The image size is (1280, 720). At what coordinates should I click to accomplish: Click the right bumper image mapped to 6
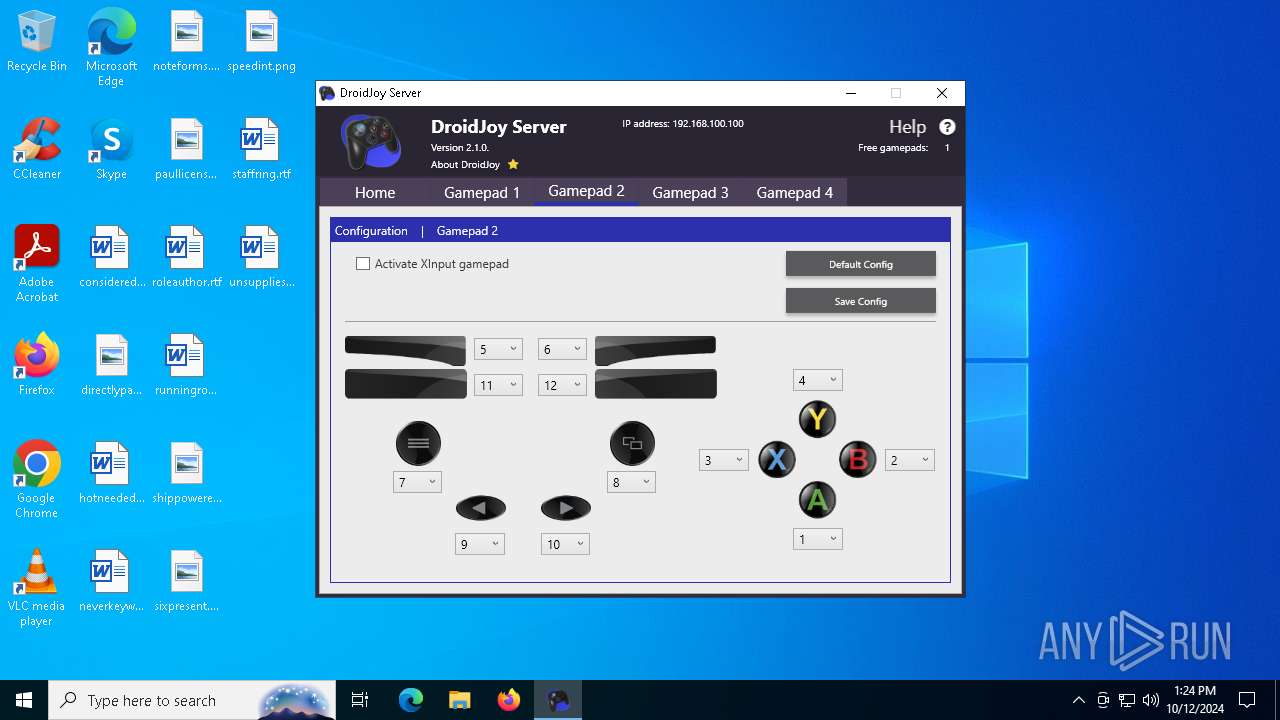(655, 350)
